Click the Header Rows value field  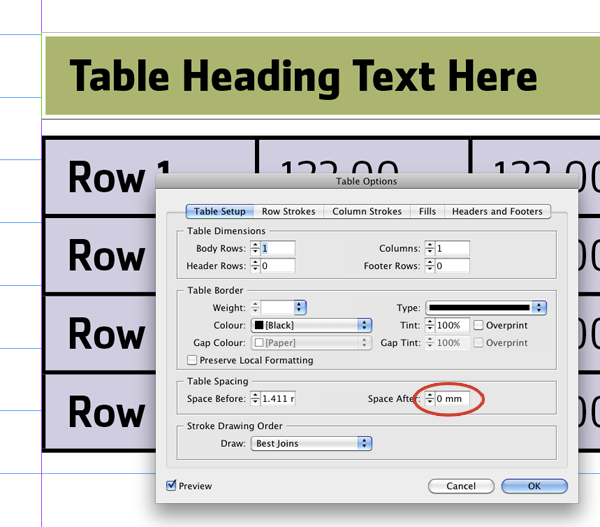[x=278, y=266]
